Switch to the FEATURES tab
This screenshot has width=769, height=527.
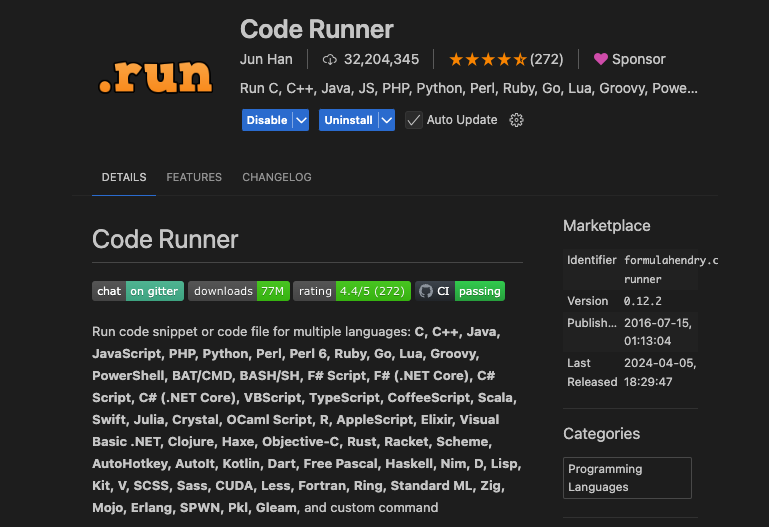click(x=194, y=177)
